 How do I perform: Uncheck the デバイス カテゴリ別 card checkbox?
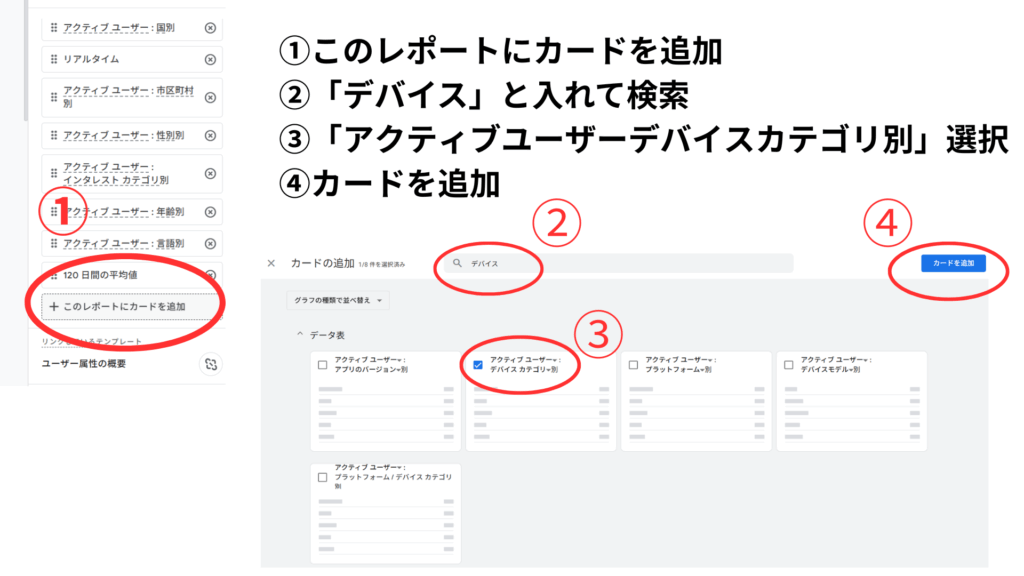[477, 363]
